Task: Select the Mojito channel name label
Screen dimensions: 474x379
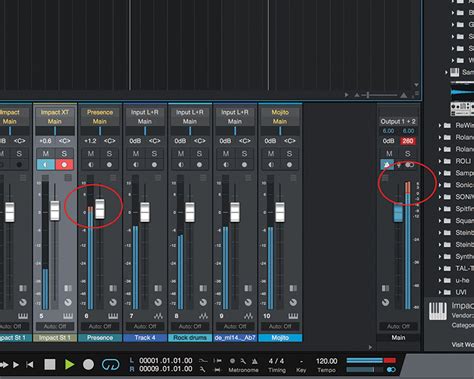Action: (280, 338)
